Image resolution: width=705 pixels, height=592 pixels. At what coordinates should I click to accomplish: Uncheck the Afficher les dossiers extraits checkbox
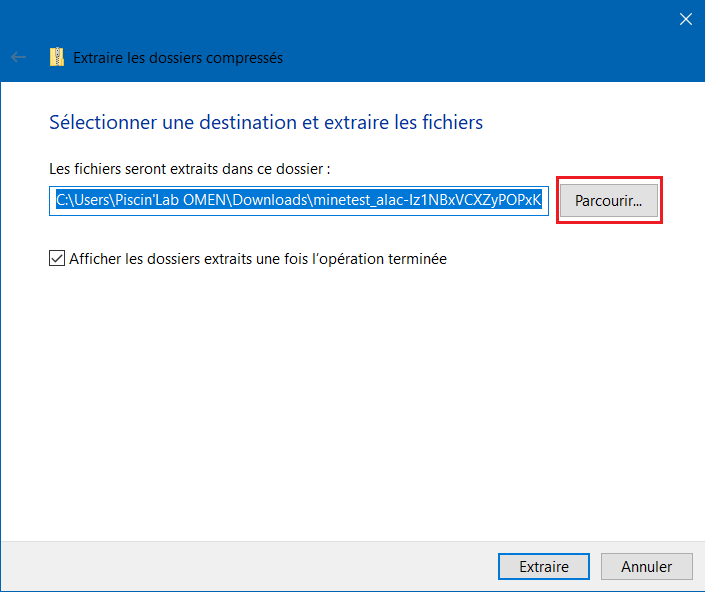click(57, 259)
